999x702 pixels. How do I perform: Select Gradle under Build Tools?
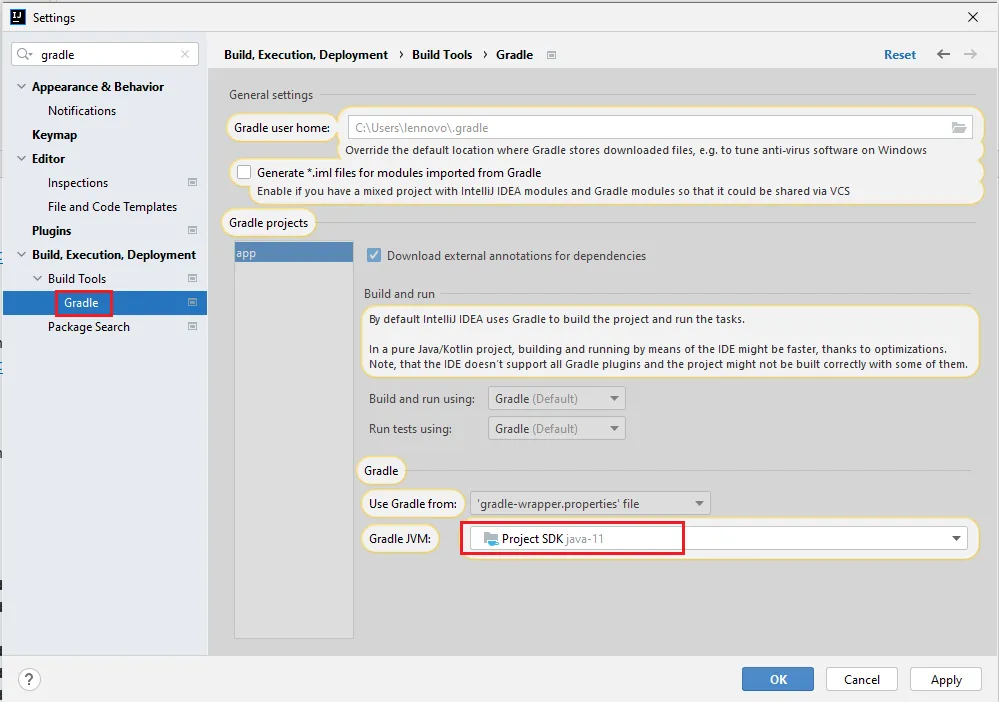point(81,303)
